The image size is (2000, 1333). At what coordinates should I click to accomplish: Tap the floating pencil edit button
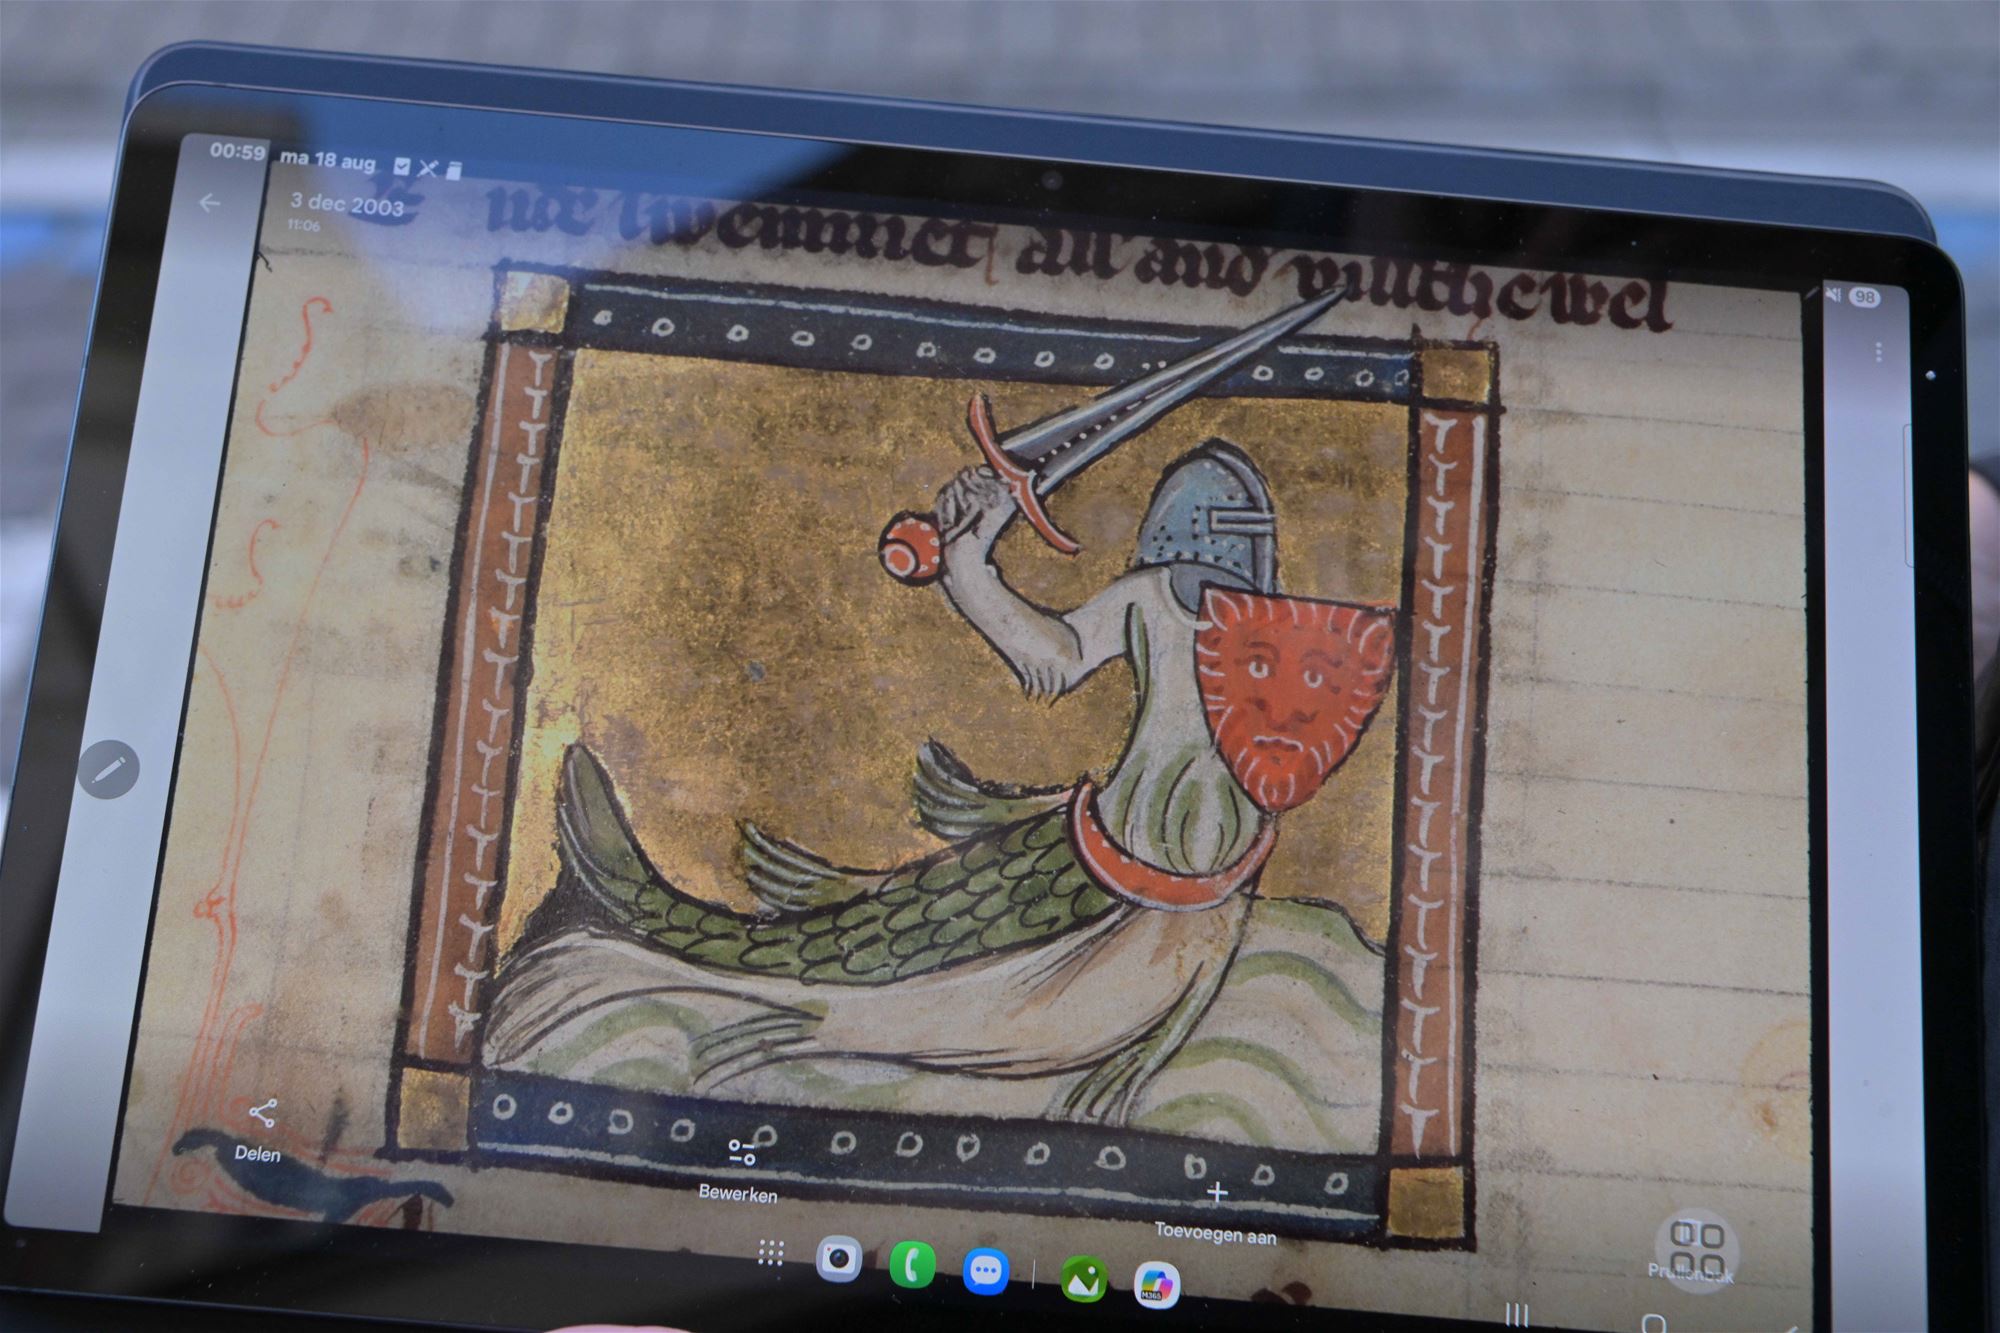coord(109,768)
